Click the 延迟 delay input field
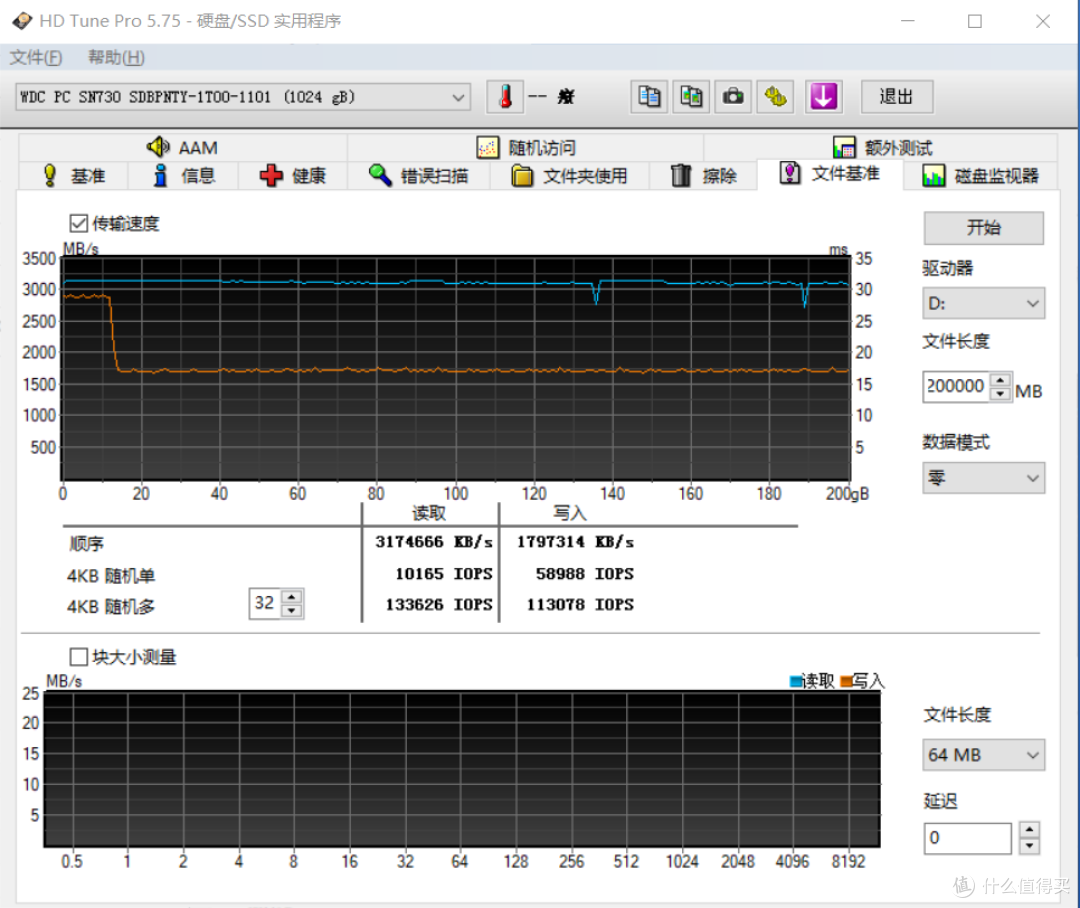 [x=966, y=838]
